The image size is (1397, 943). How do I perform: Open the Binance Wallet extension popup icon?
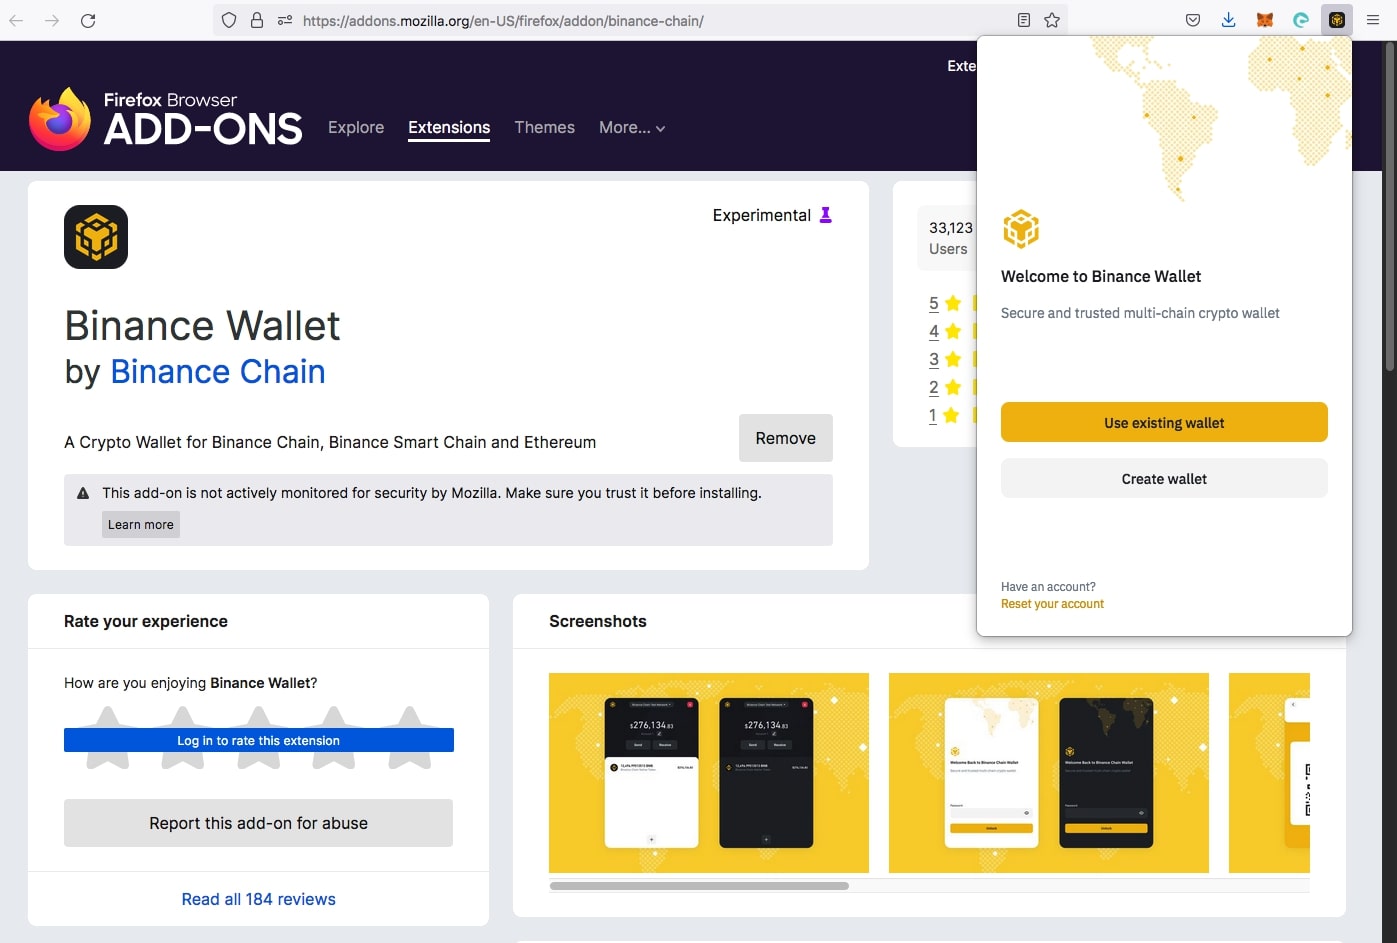tap(1336, 19)
